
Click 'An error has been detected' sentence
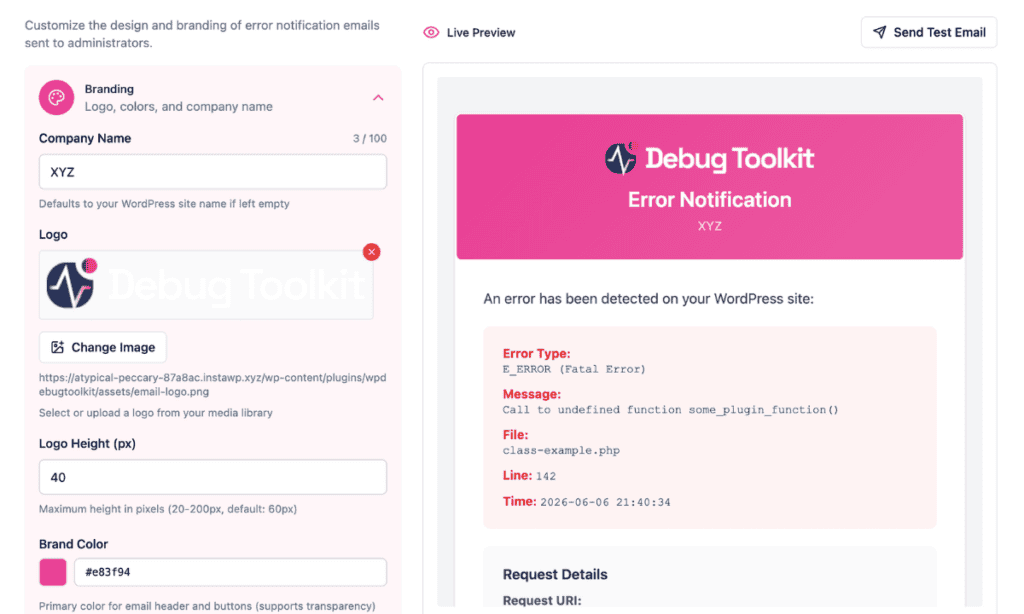648,299
